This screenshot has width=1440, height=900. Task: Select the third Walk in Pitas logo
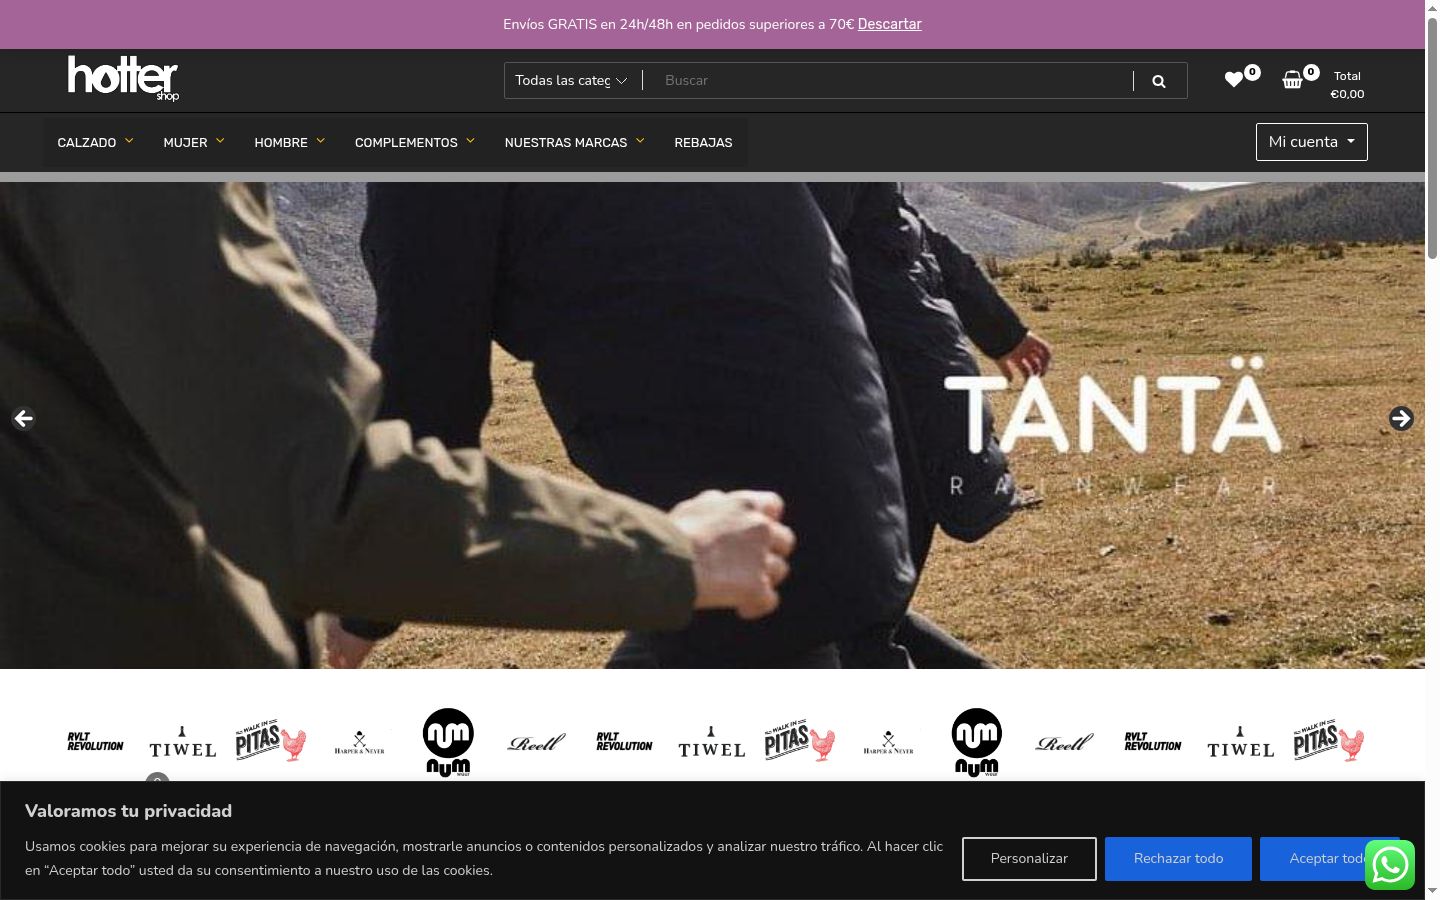1329,741
